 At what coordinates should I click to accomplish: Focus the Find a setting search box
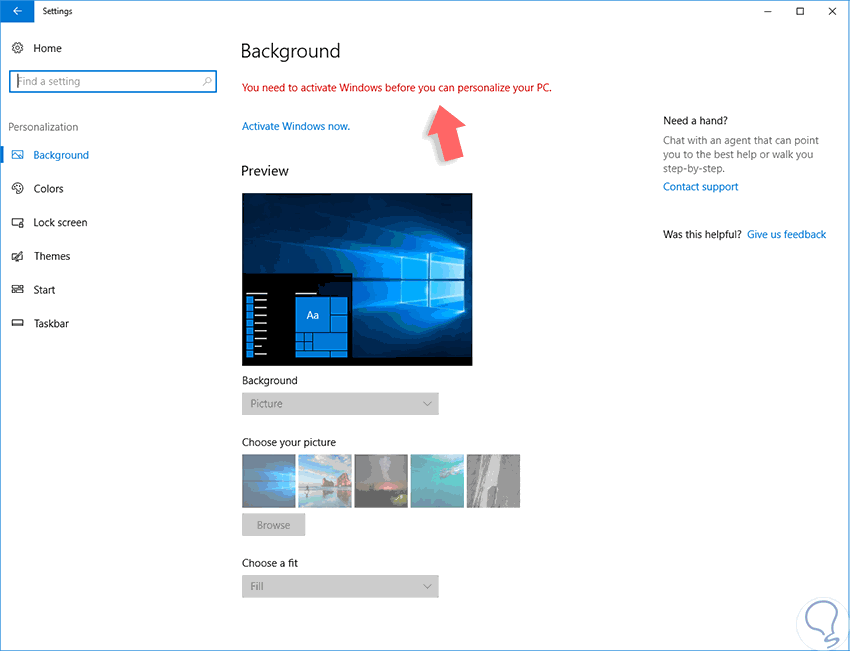[113, 81]
